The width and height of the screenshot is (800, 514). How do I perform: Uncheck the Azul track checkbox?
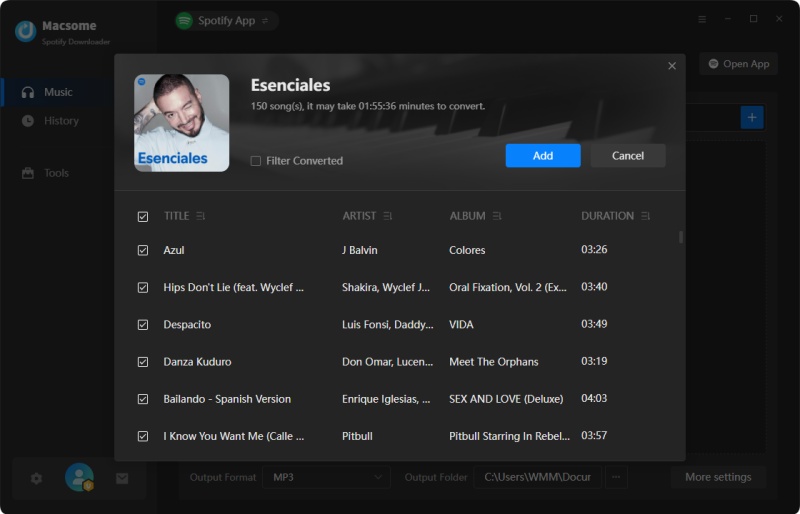143,251
